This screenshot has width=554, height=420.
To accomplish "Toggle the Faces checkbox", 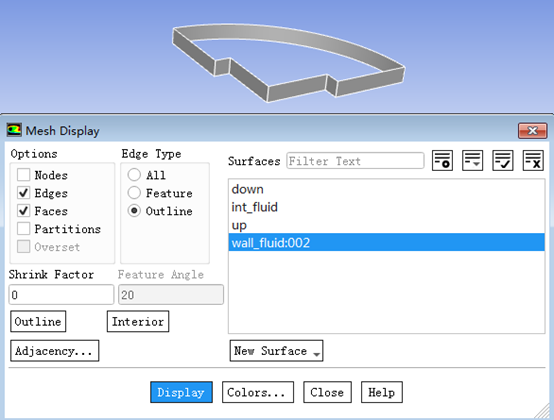I will tap(24, 211).
